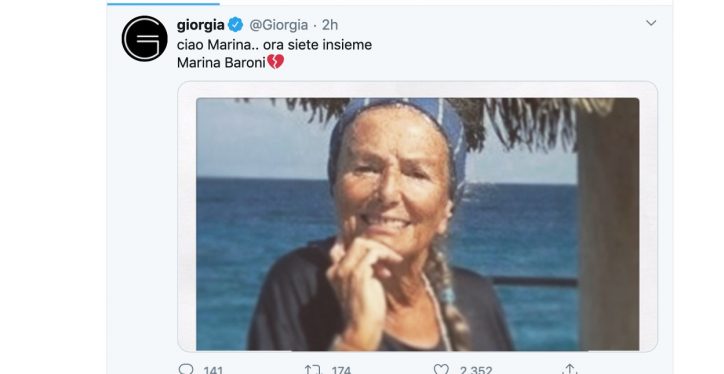Click empty tweet area right of the text
The image size is (724, 374).
click(508, 53)
